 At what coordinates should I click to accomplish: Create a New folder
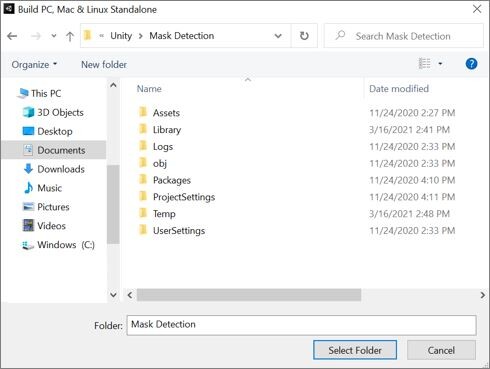point(104,65)
